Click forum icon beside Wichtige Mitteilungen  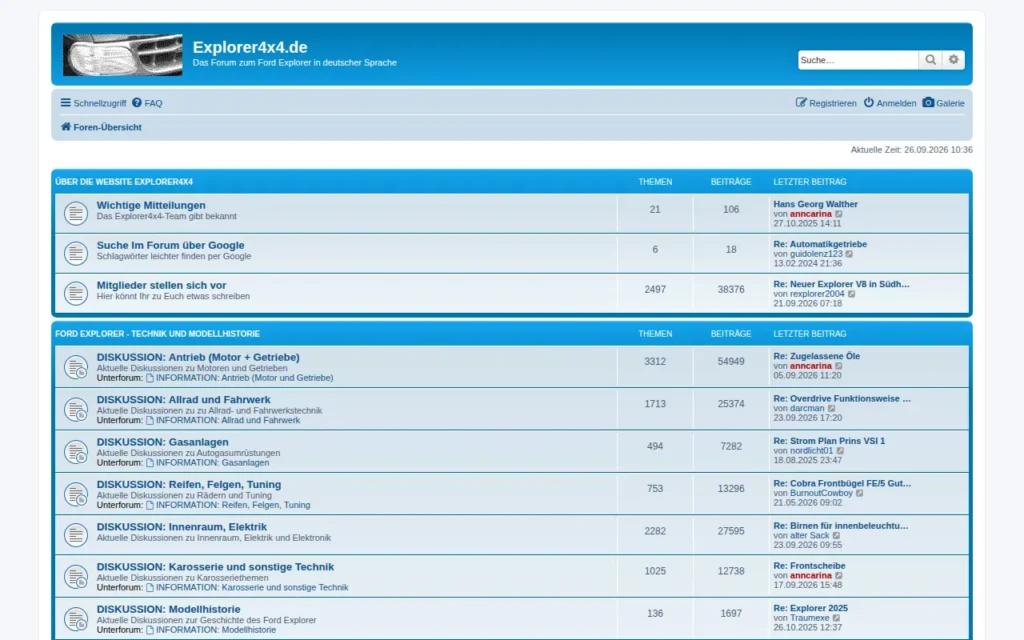[76, 213]
